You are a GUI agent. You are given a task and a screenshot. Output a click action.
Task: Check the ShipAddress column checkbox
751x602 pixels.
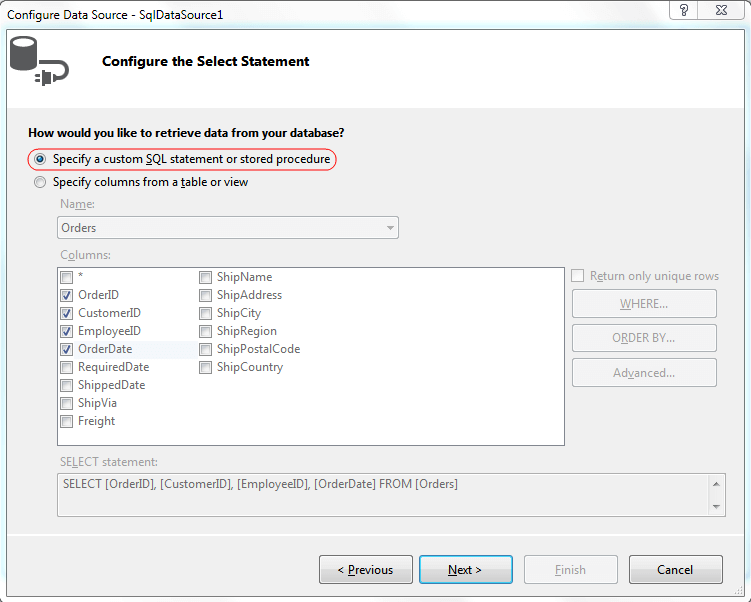(205, 295)
